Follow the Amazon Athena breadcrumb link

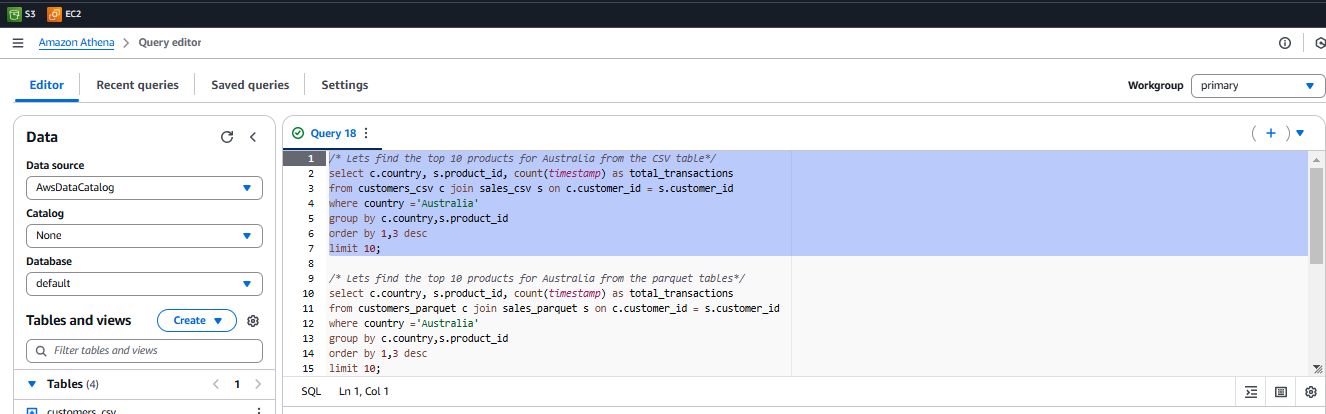(76, 43)
